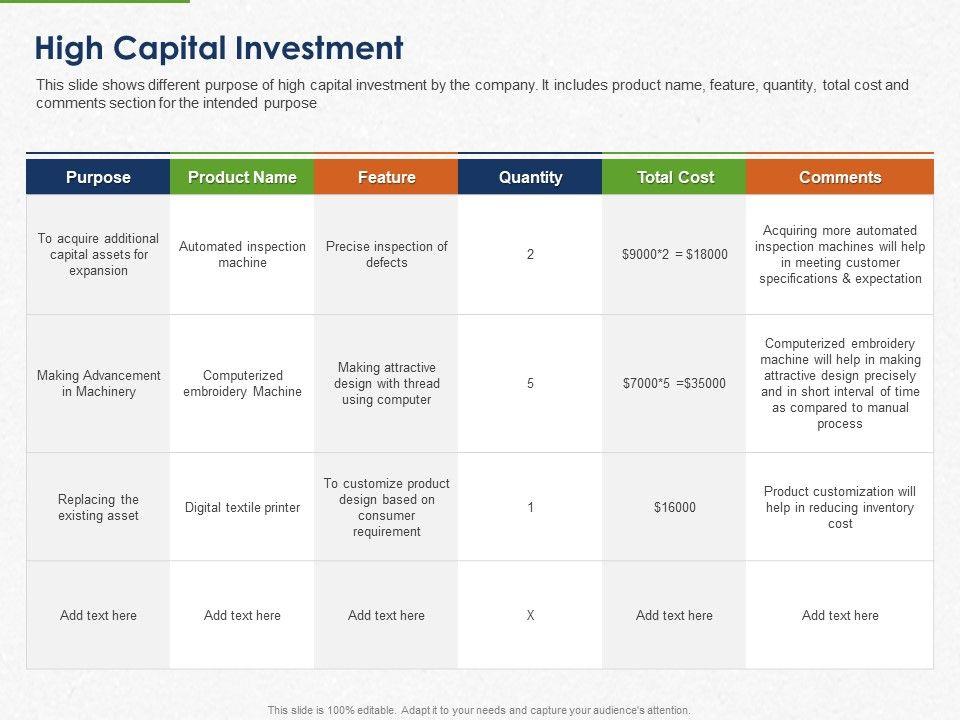960x720 pixels.
Task: Click the Digital textile printer cell
Action: click(x=242, y=508)
